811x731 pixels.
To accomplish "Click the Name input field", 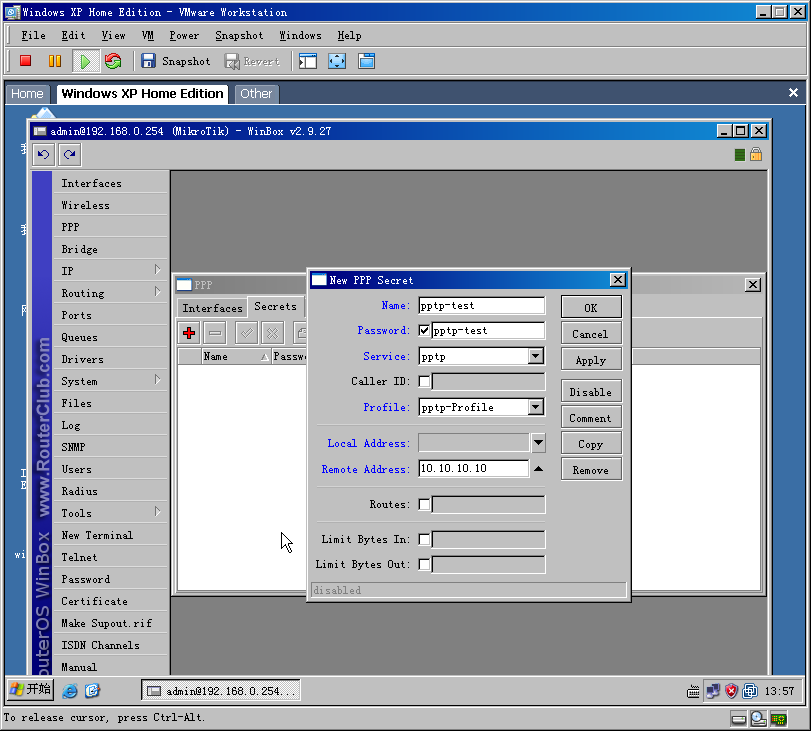I will [482, 305].
